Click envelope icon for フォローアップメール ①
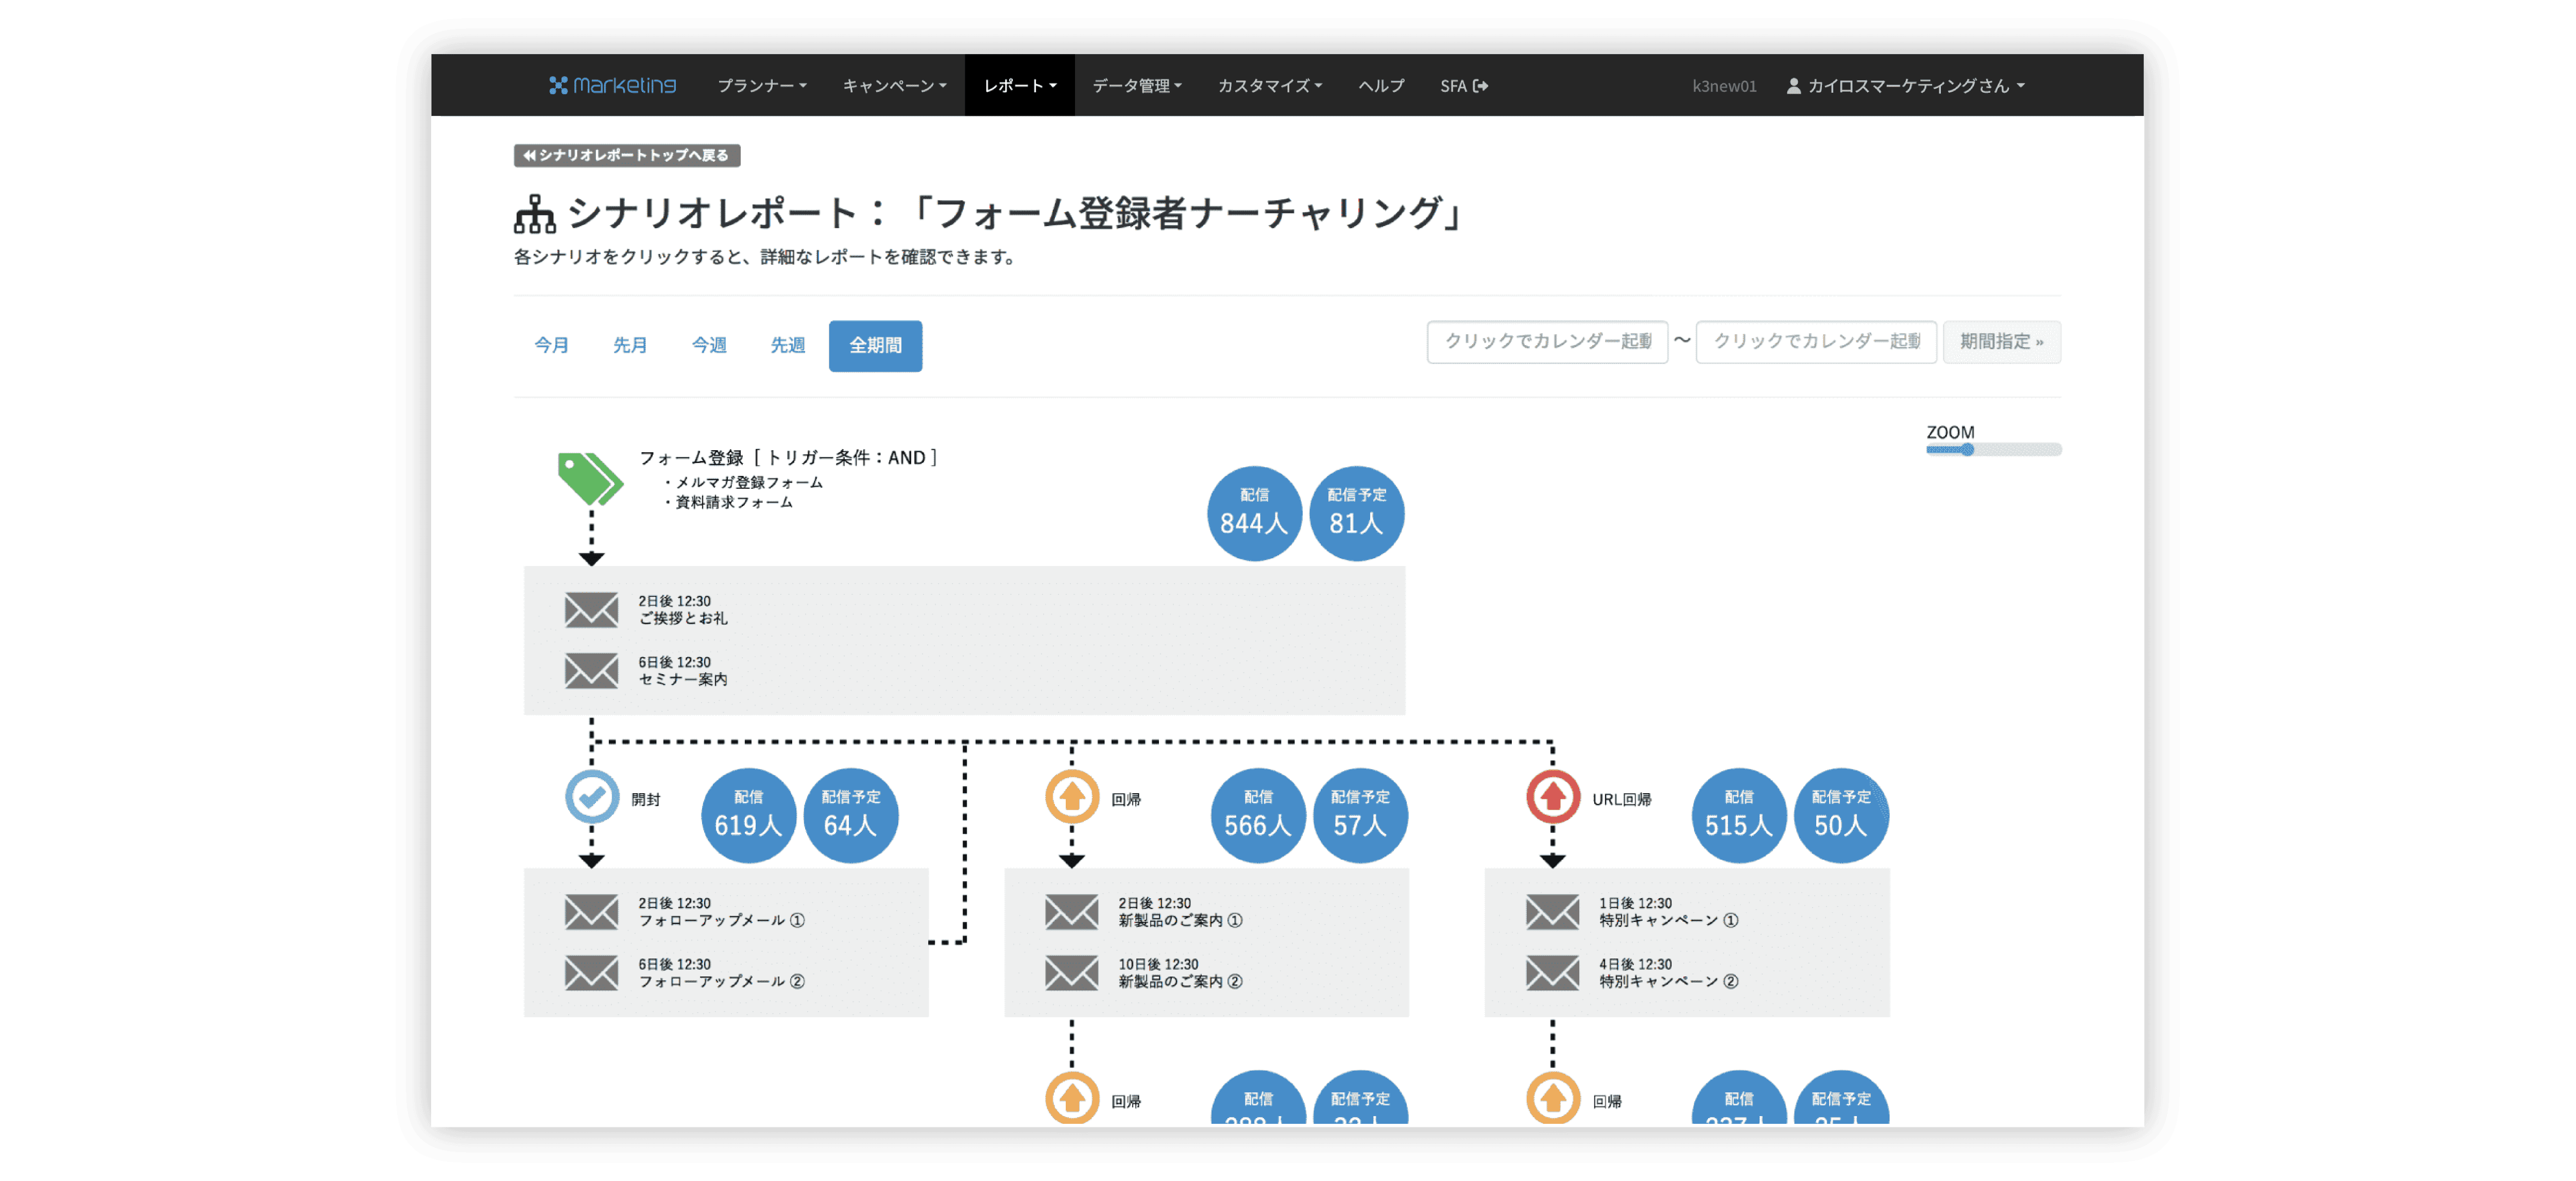 [591, 911]
